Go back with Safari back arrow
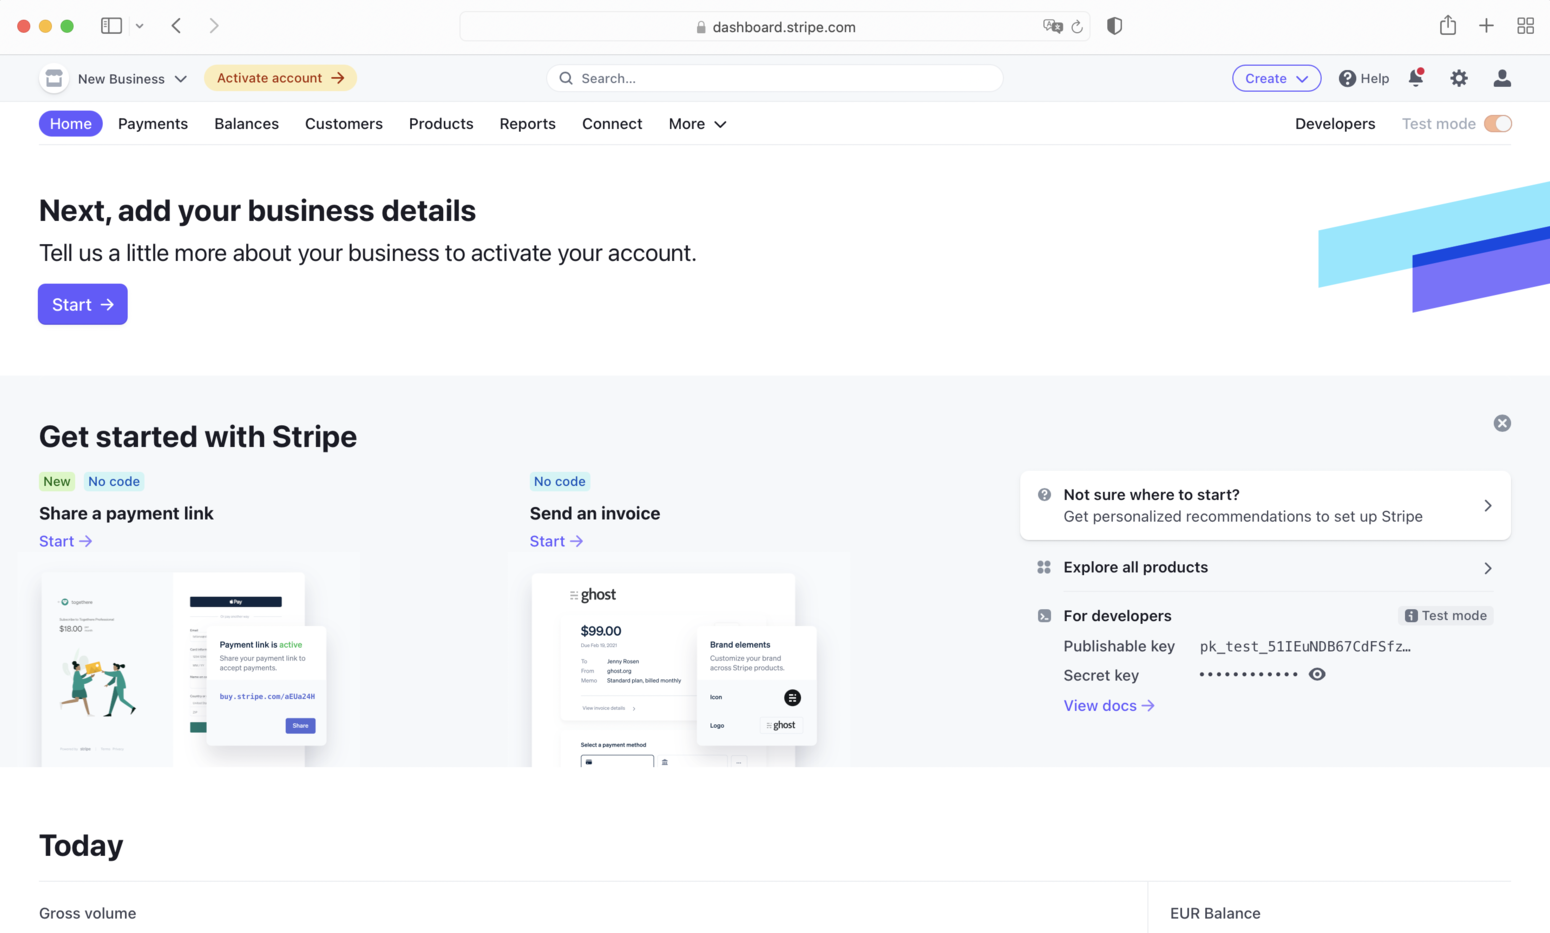Image resolution: width=1550 pixels, height=933 pixels. (x=176, y=26)
